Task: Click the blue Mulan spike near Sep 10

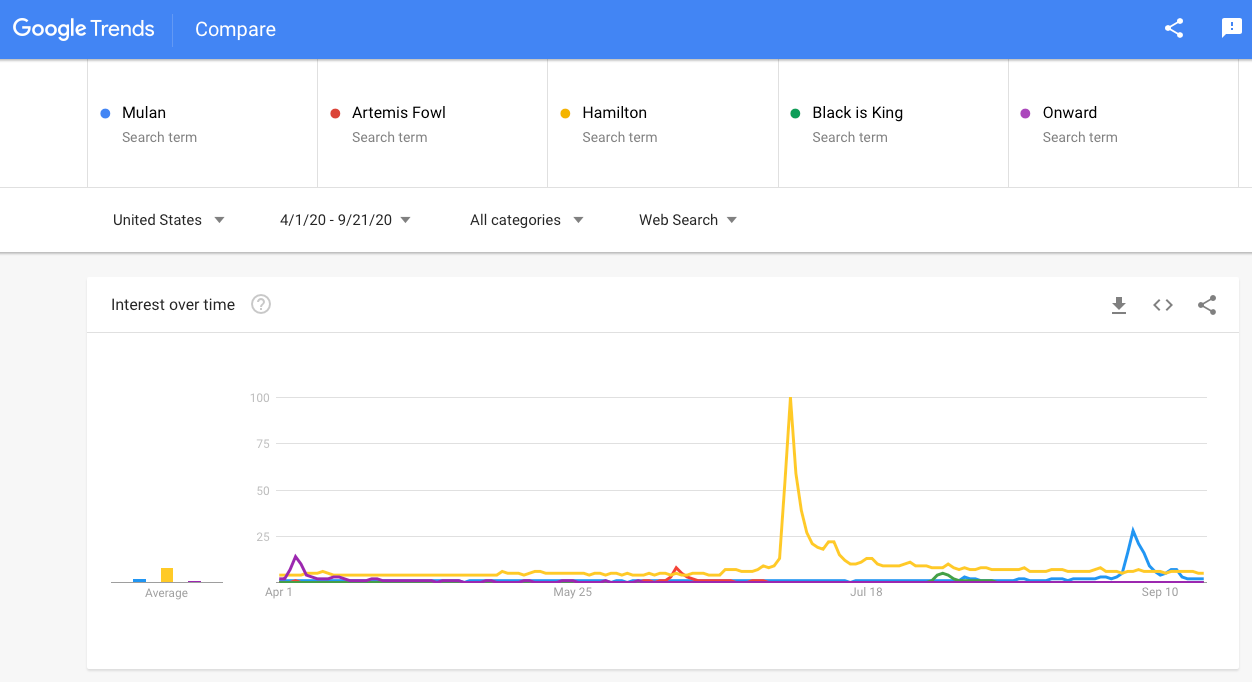Action: [1133, 530]
